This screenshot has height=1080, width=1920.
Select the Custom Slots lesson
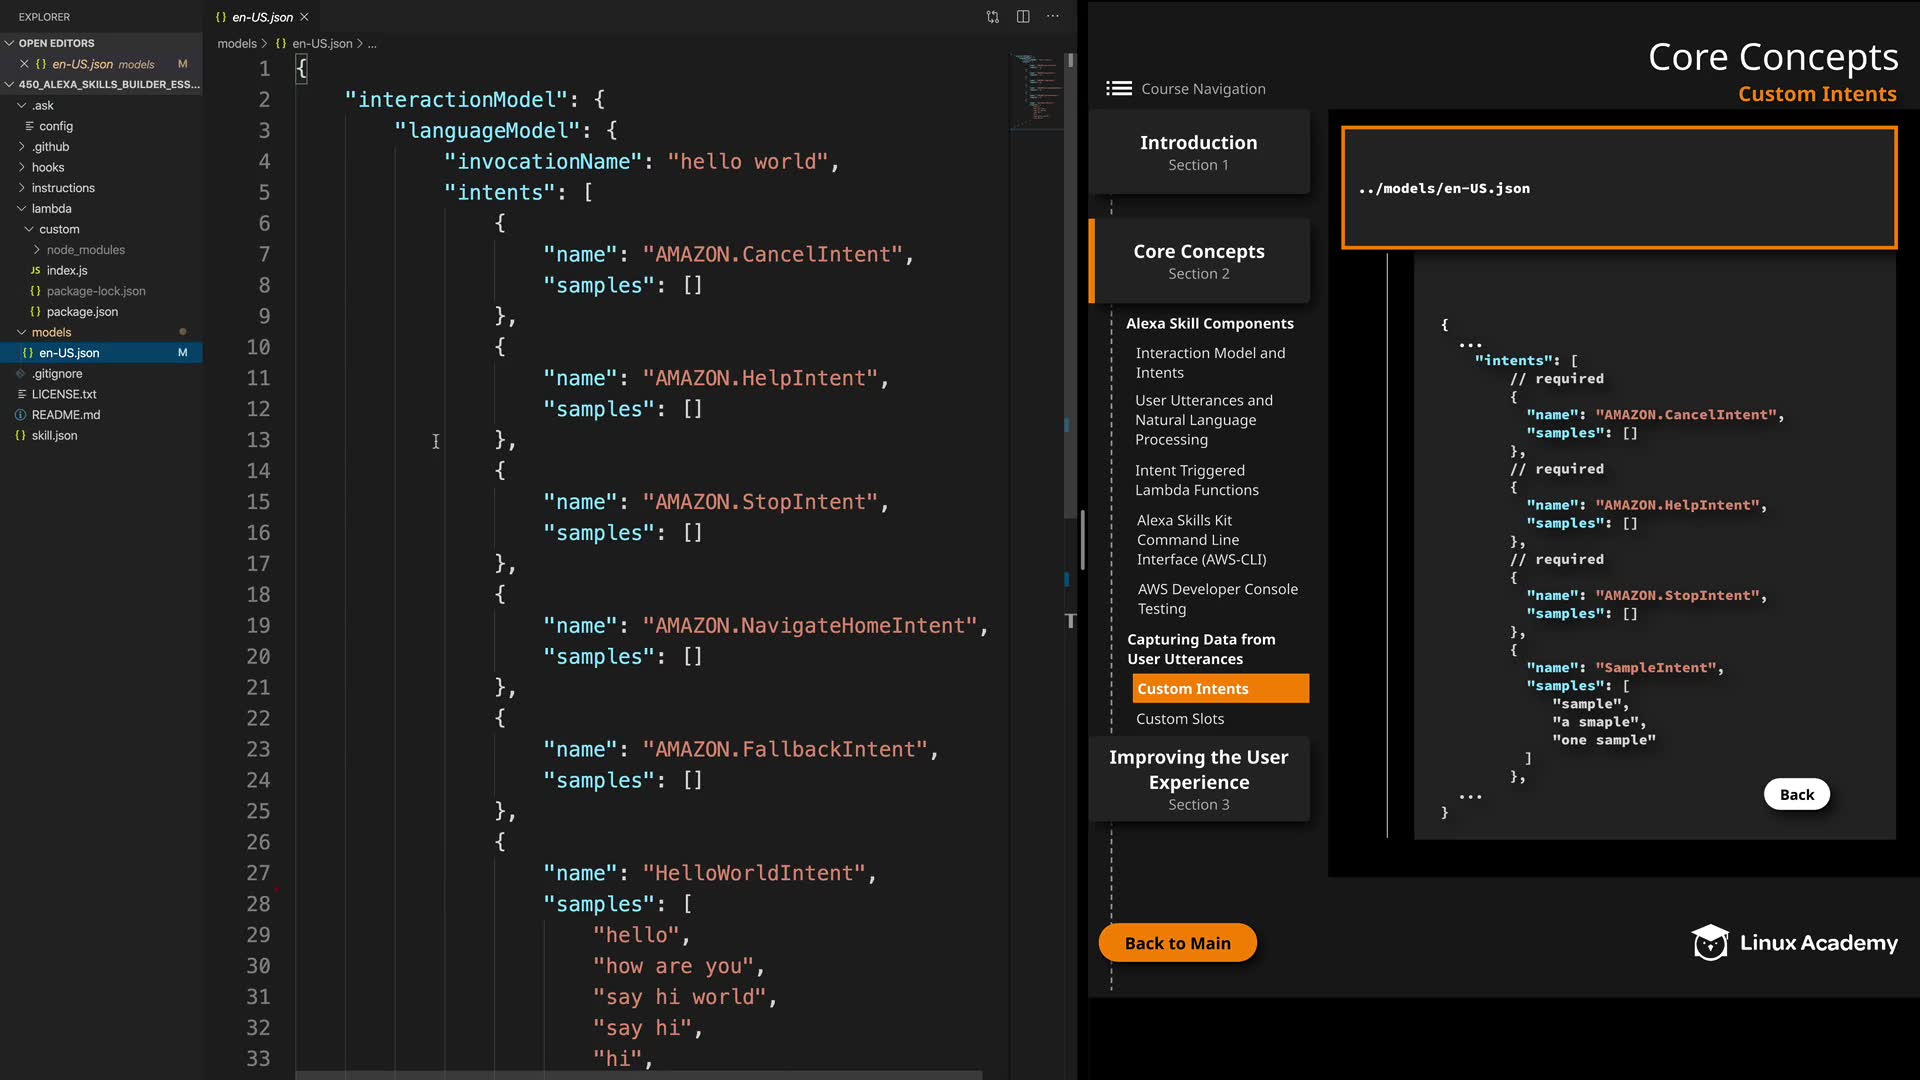(x=1179, y=719)
